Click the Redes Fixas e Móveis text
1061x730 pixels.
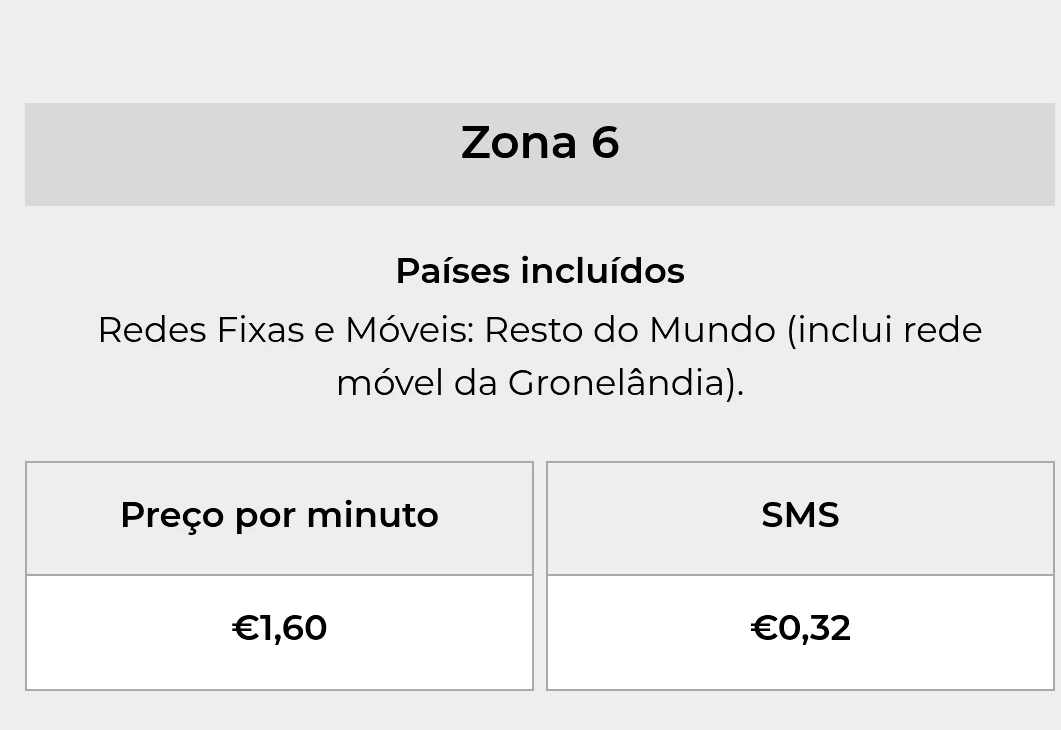(x=284, y=330)
